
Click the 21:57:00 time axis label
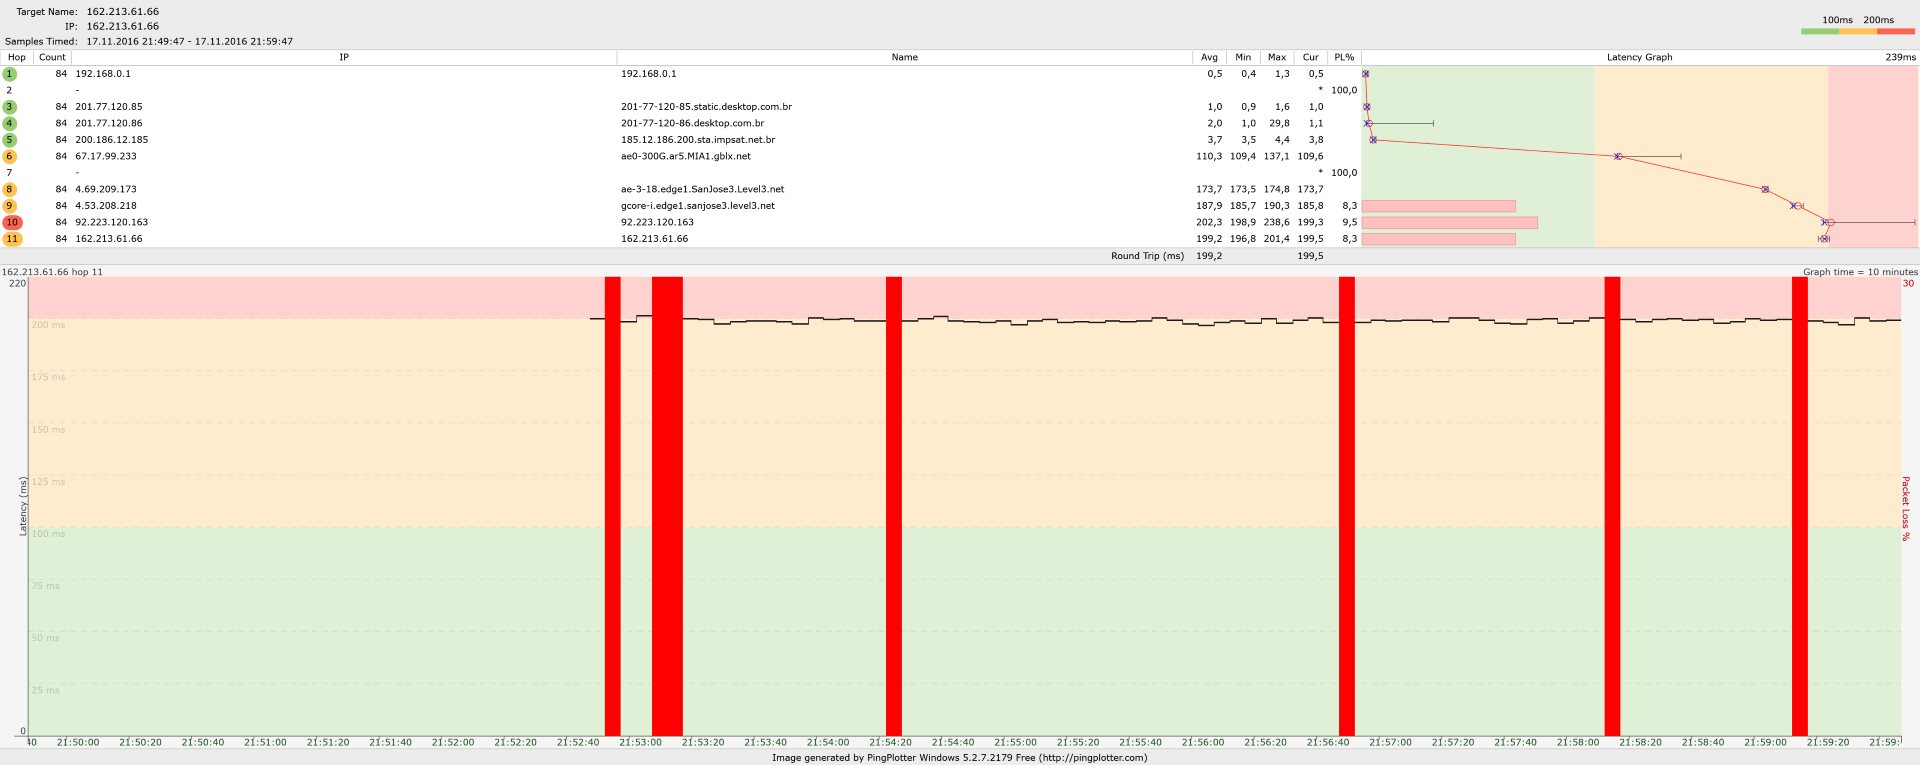[x=1390, y=743]
